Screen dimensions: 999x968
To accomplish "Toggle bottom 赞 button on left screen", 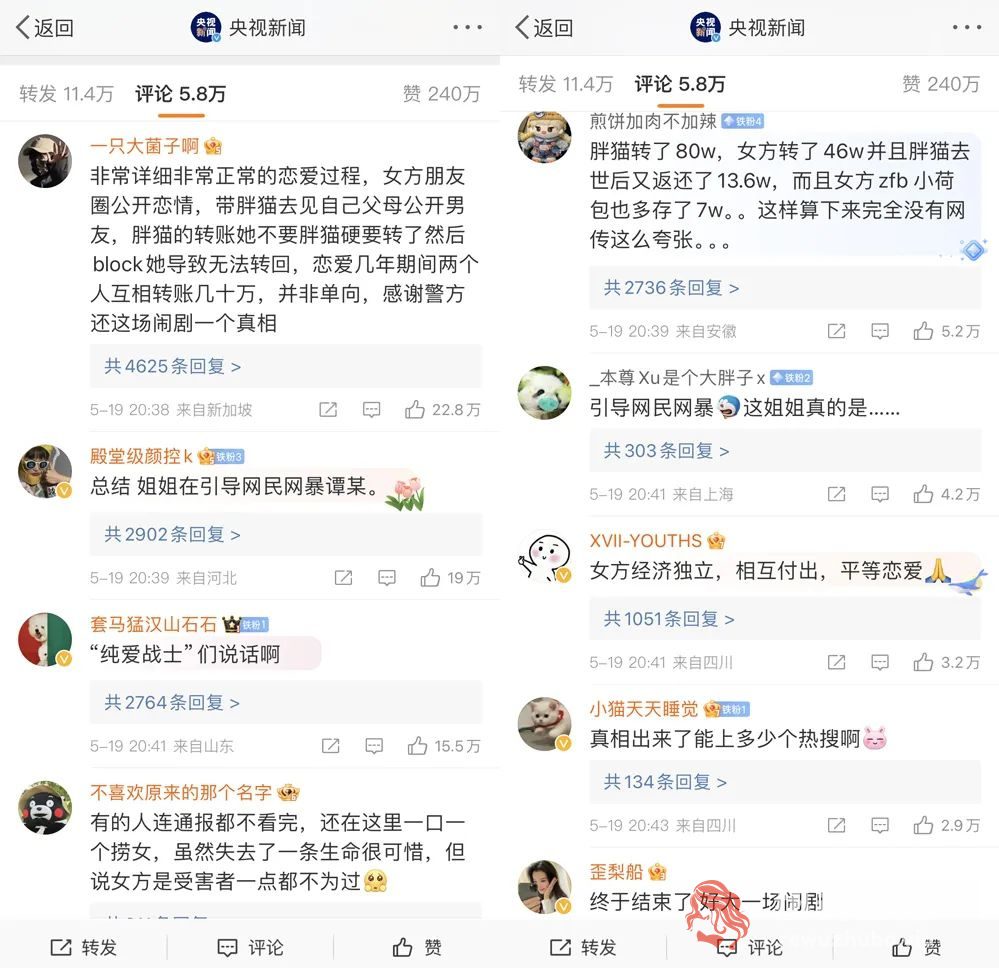I will (417, 948).
